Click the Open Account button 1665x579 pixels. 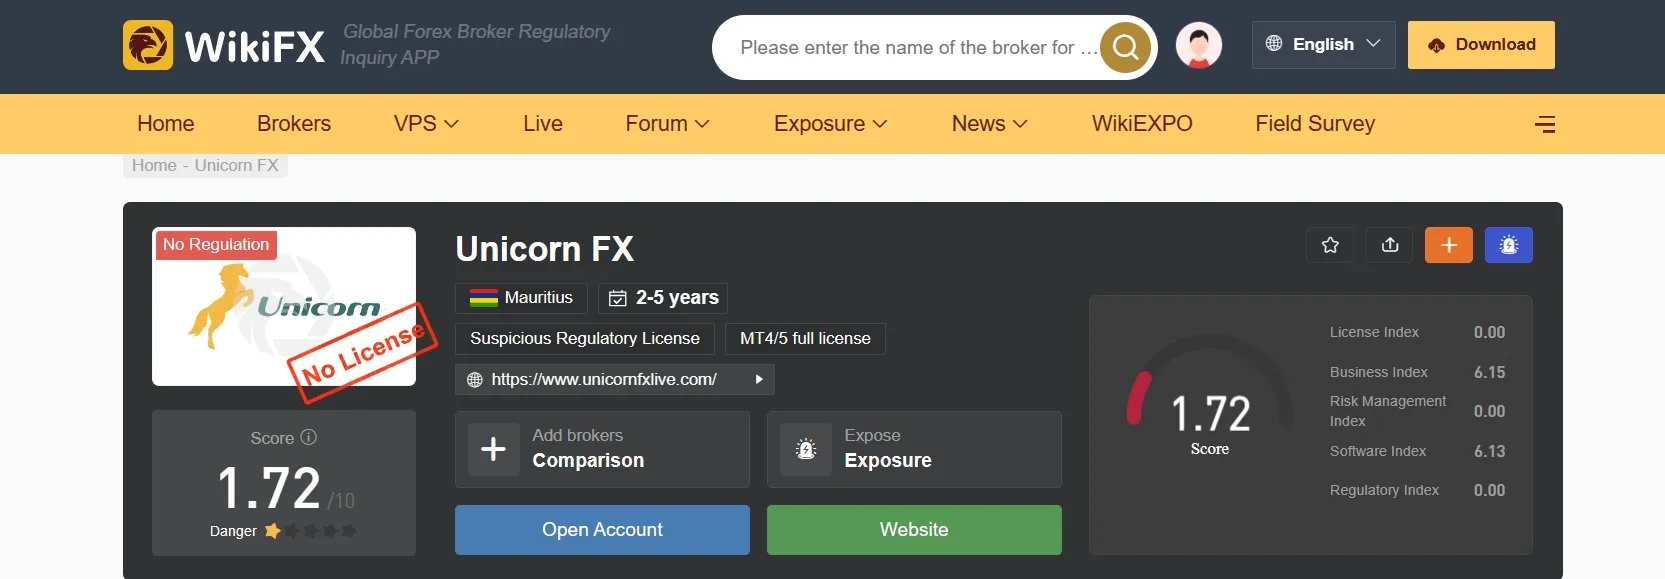pyautogui.click(x=602, y=530)
